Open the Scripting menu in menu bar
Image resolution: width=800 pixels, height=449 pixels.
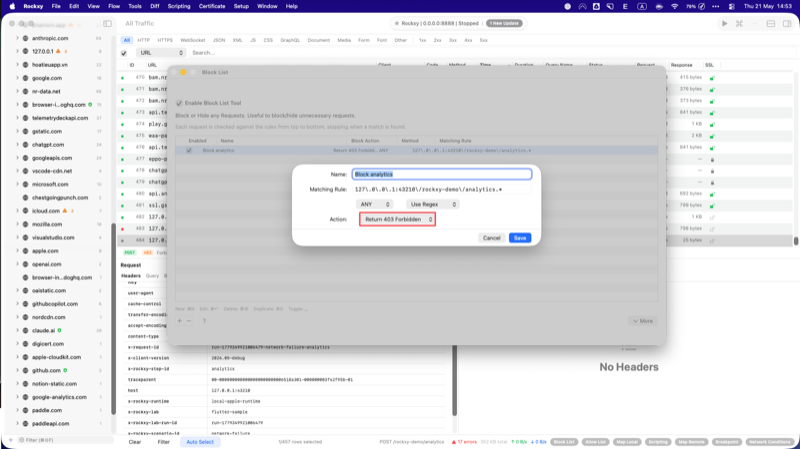click(x=179, y=6)
